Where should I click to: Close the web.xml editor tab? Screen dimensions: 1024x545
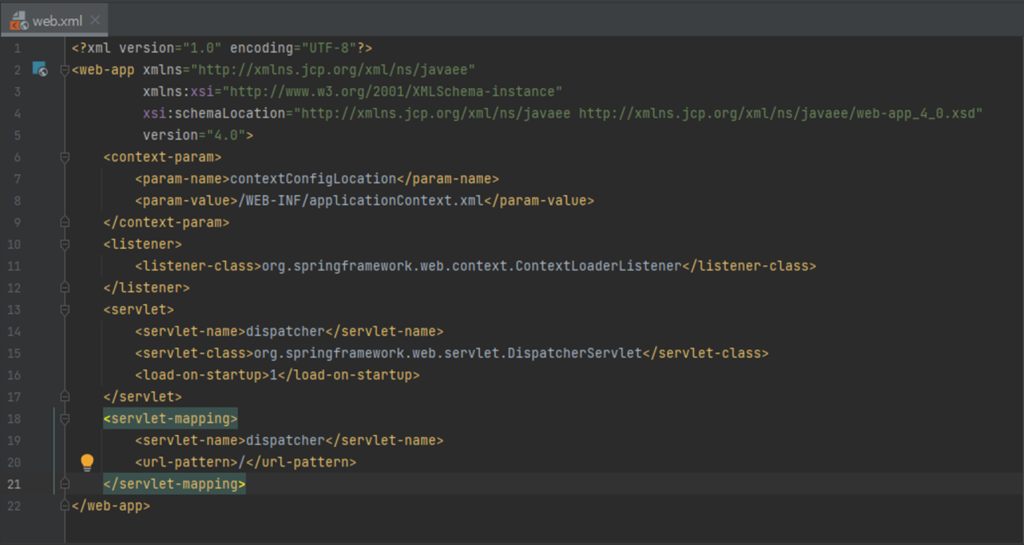pos(95,20)
